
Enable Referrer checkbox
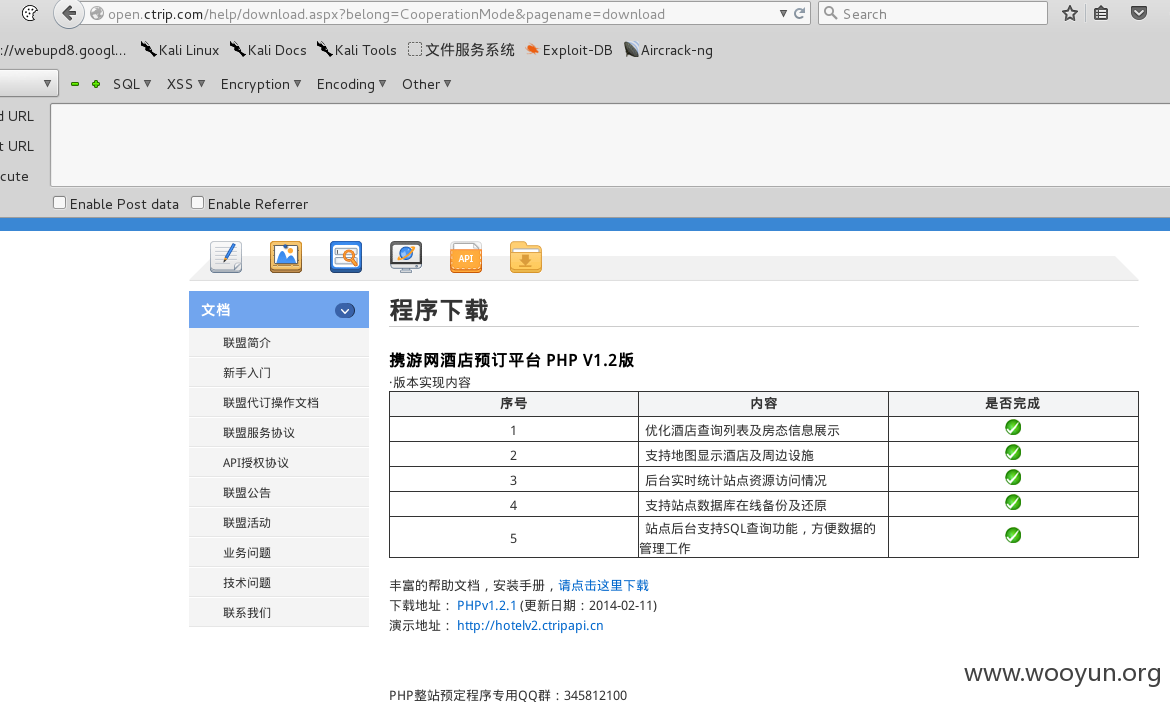tap(198, 203)
